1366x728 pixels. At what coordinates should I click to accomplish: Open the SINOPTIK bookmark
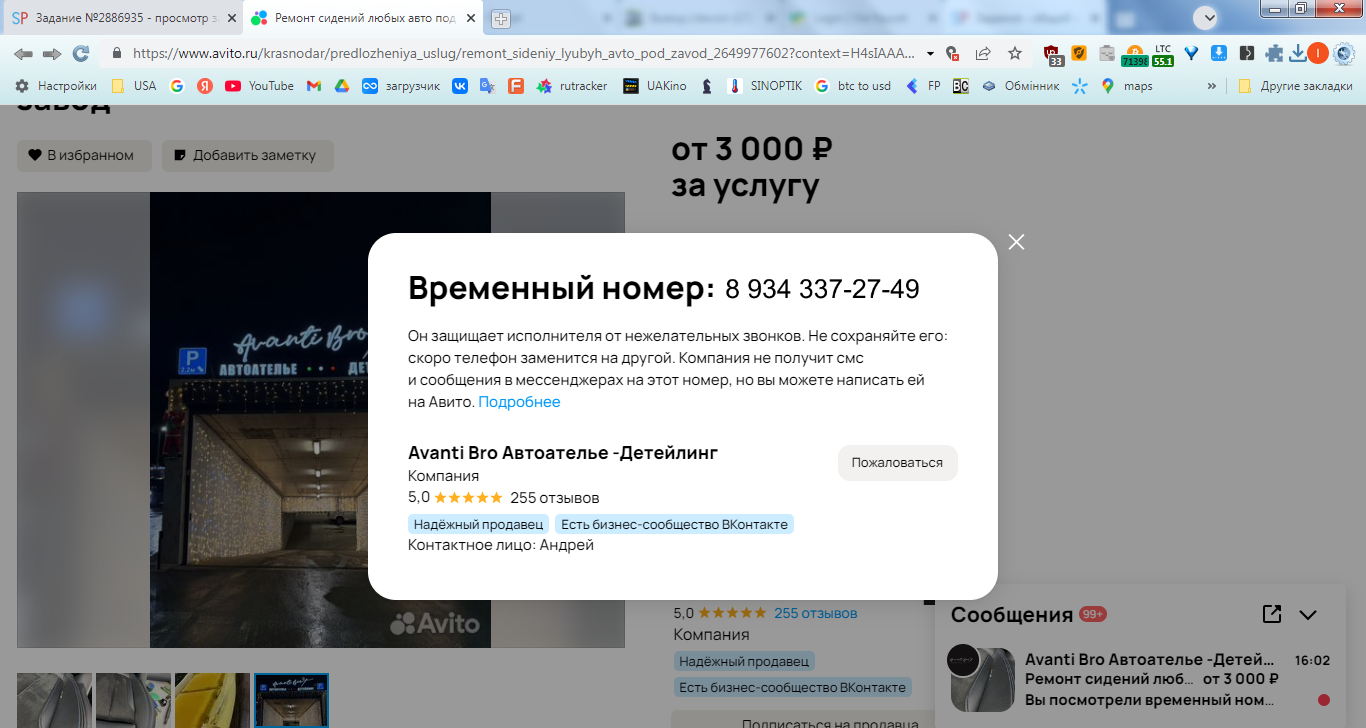pyautogui.click(x=765, y=86)
